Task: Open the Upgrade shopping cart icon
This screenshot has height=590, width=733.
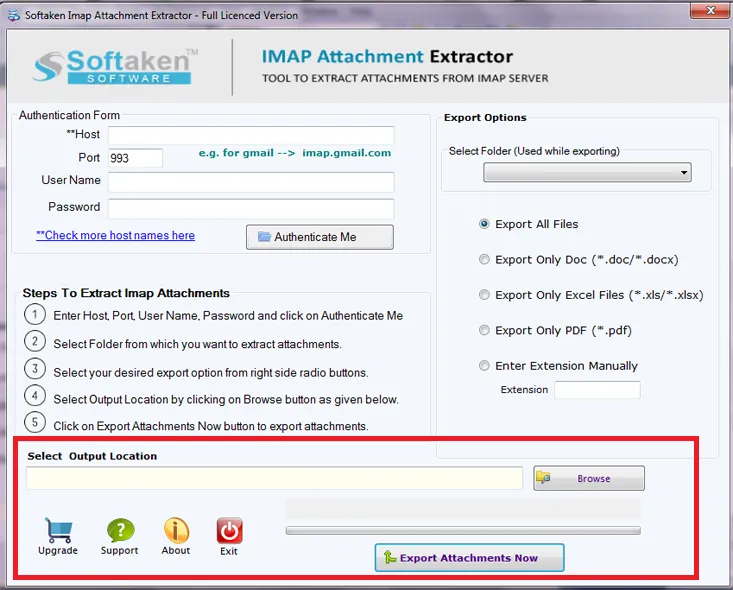Action: (x=58, y=536)
